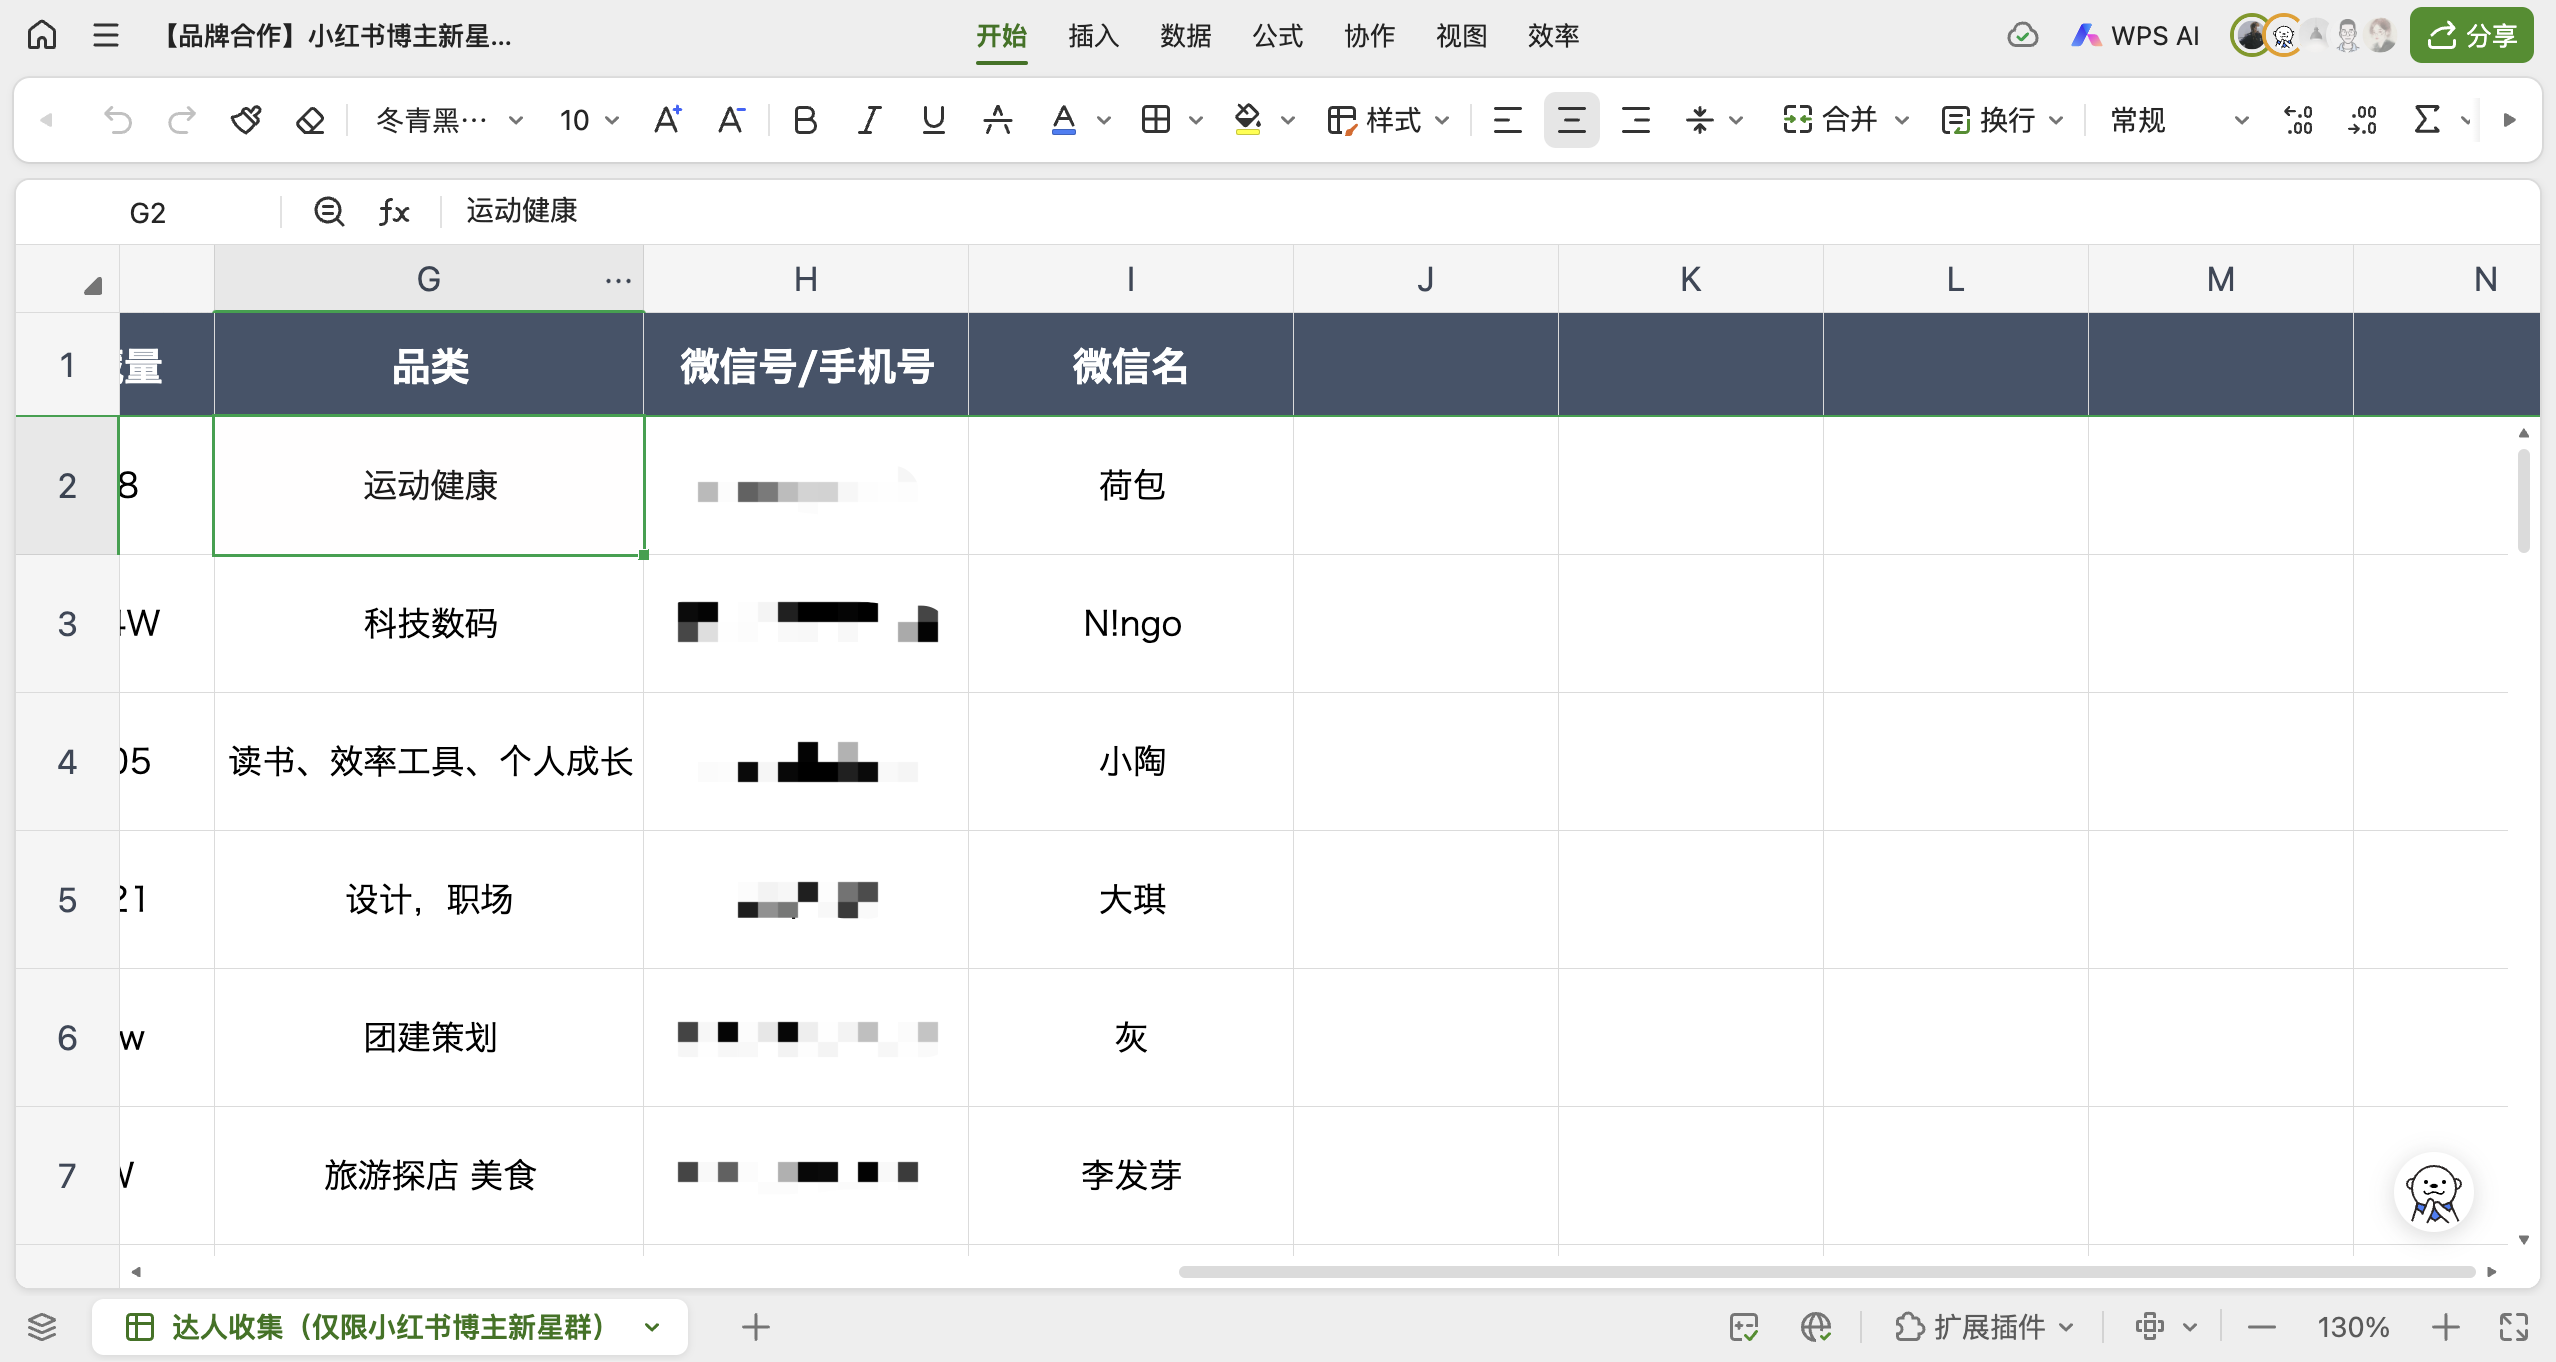
Task: Click the increase decimal places icon
Action: (x=2298, y=120)
